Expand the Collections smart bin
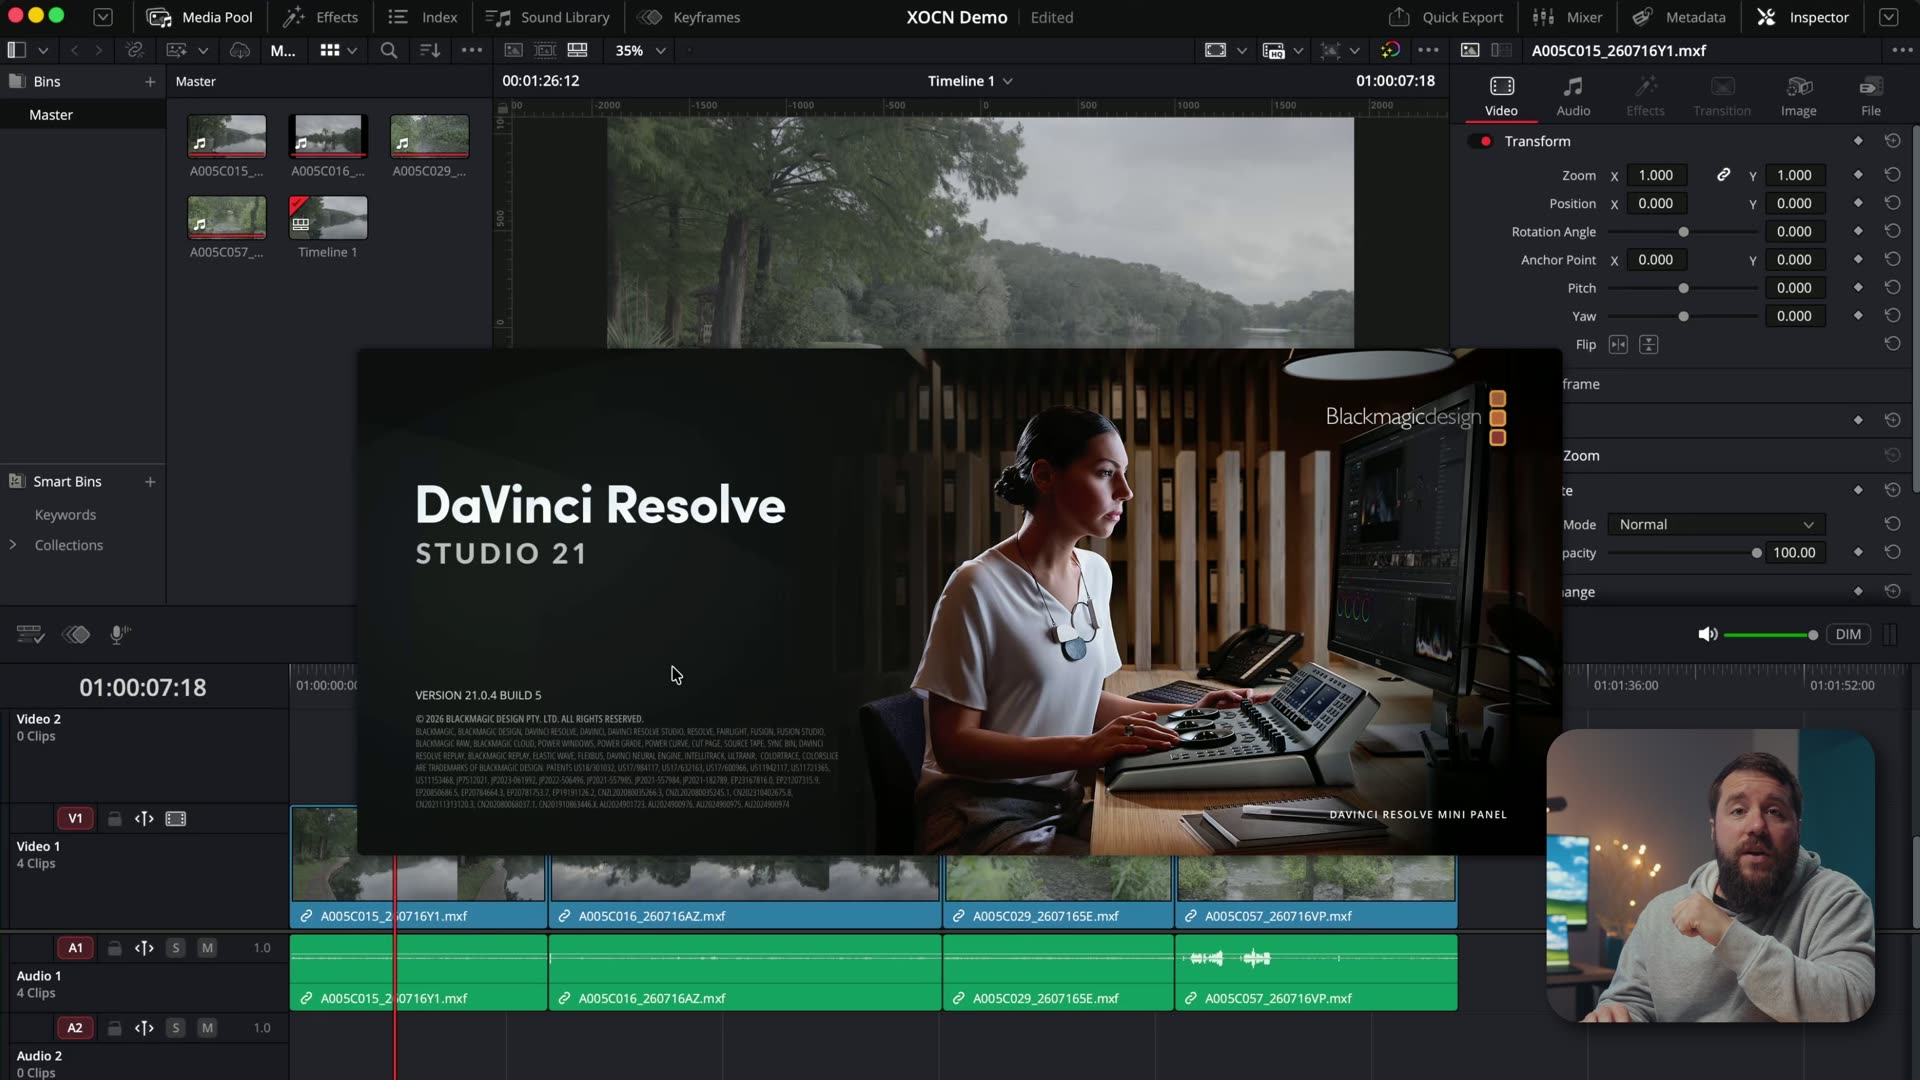Screen dimensions: 1920x1080 13,545
